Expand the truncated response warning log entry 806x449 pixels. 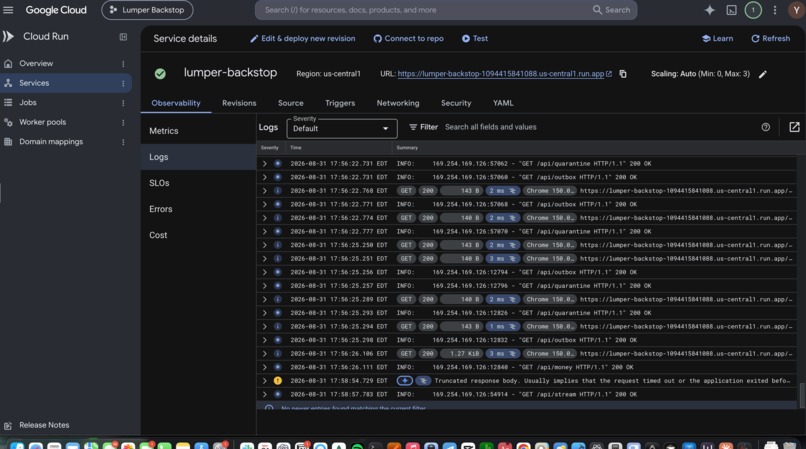[265, 381]
